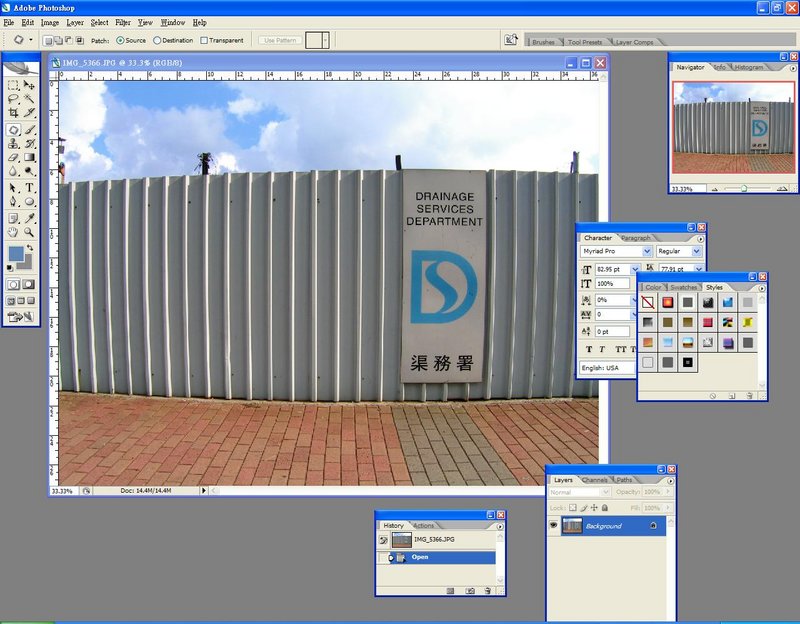Select the History Brush tool
800x624 pixels.
point(29,143)
